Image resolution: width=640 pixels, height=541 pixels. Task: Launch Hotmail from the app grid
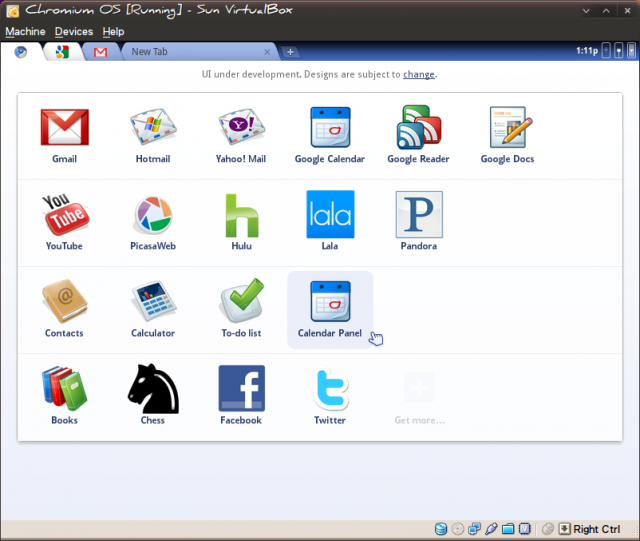pos(153,127)
